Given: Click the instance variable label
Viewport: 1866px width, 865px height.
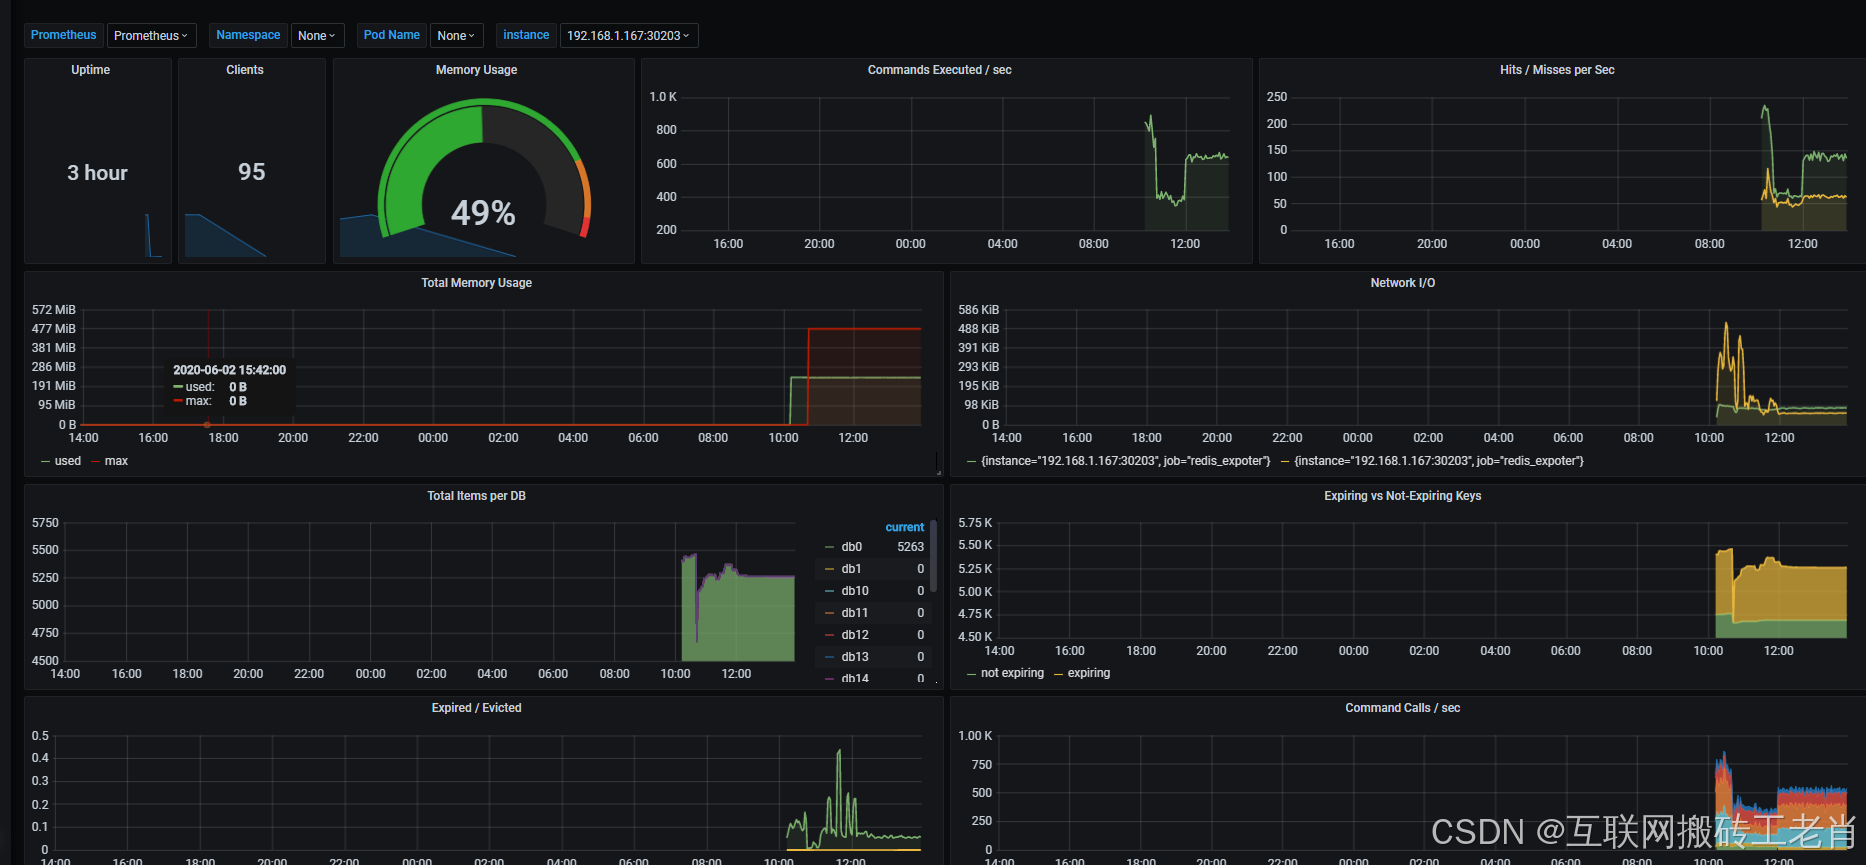Looking at the screenshot, I should (x=526, y=35).
